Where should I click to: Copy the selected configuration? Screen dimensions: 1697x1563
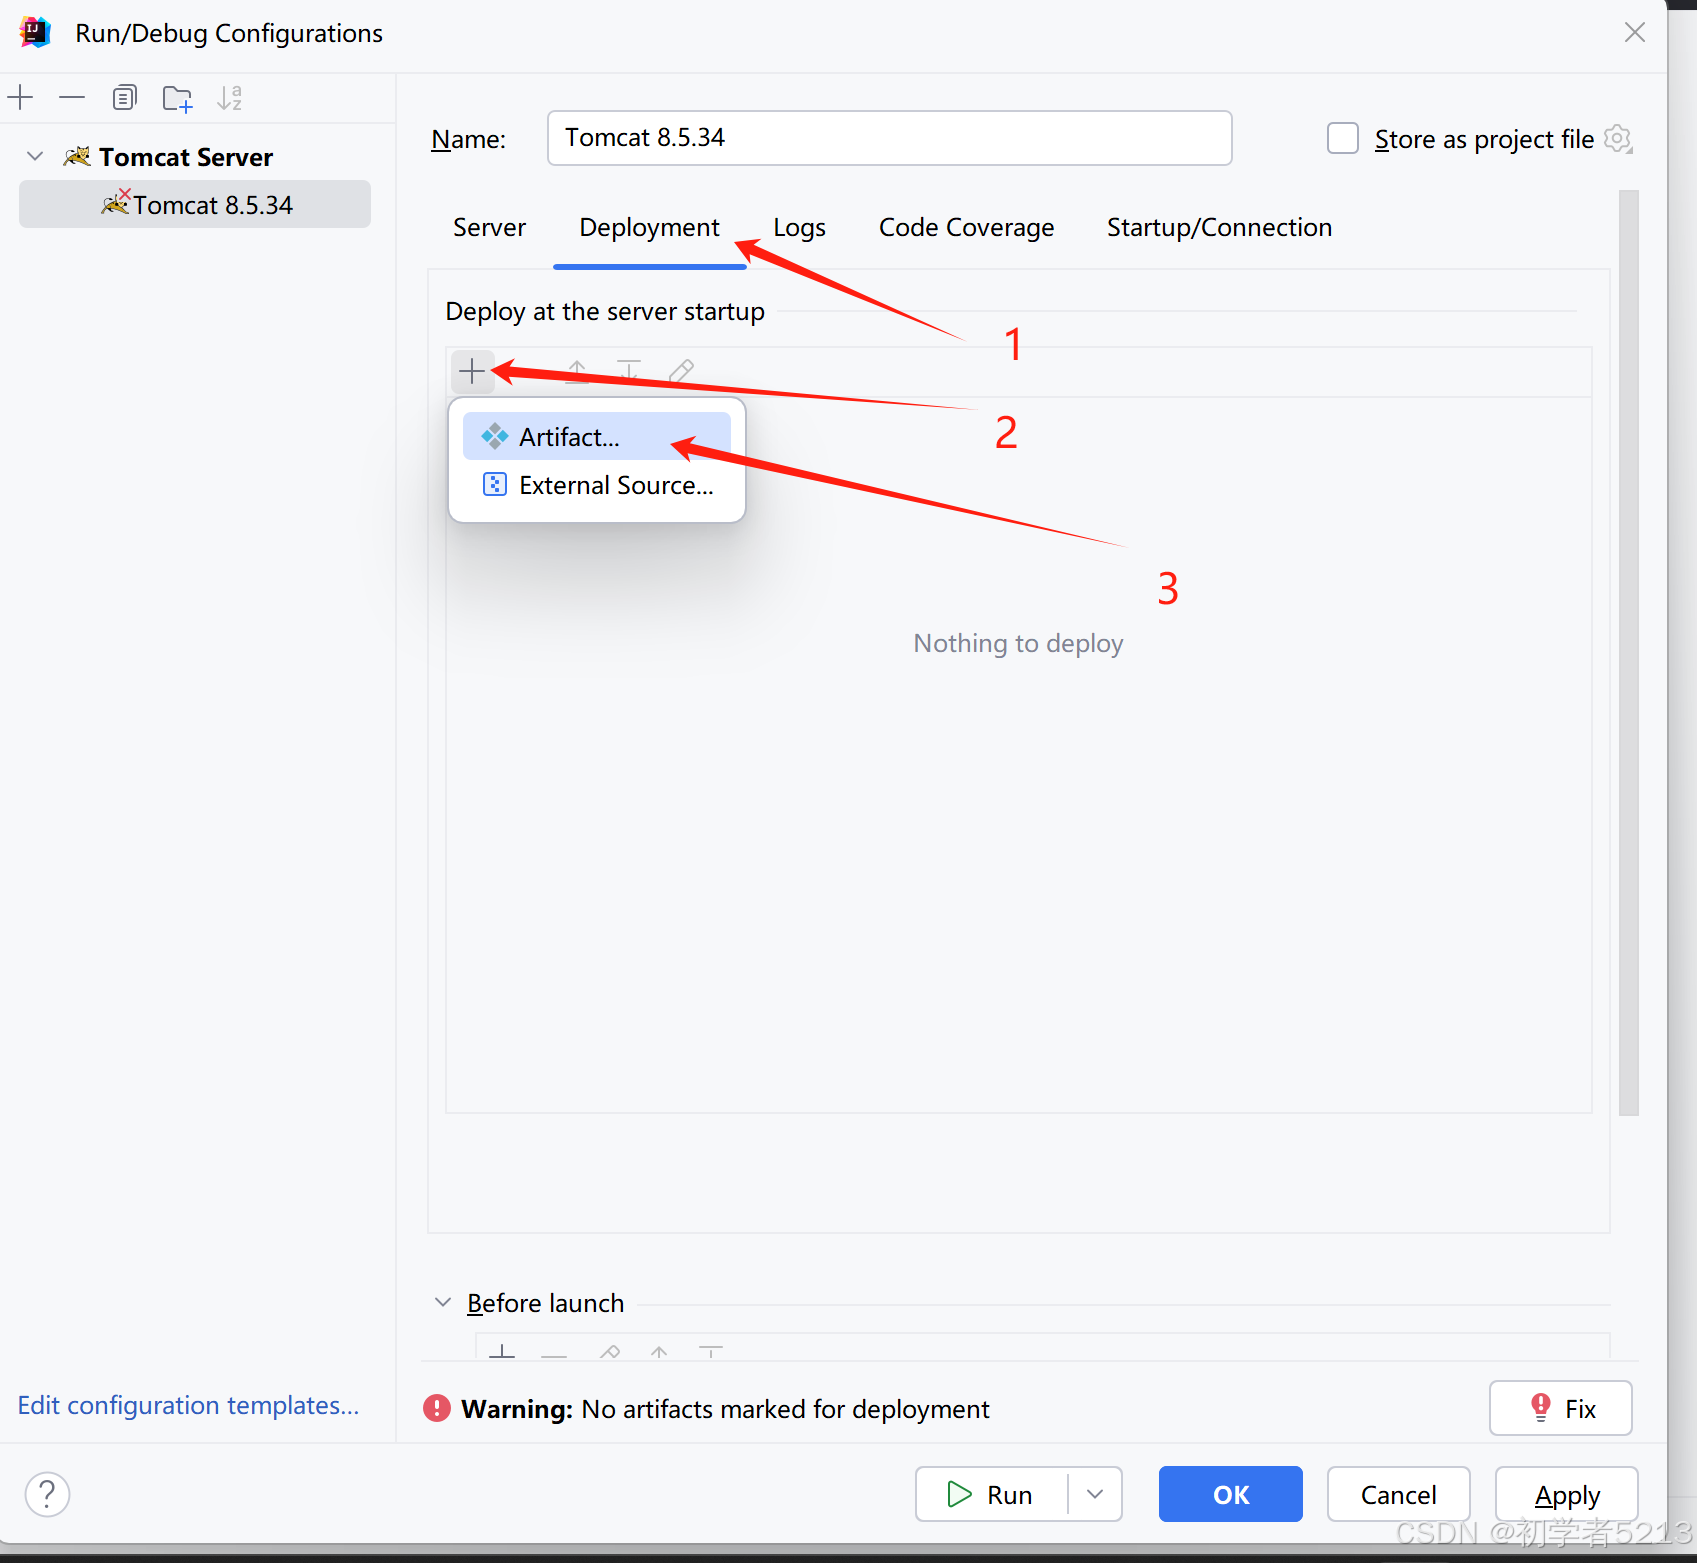click(x=124, y=98)
